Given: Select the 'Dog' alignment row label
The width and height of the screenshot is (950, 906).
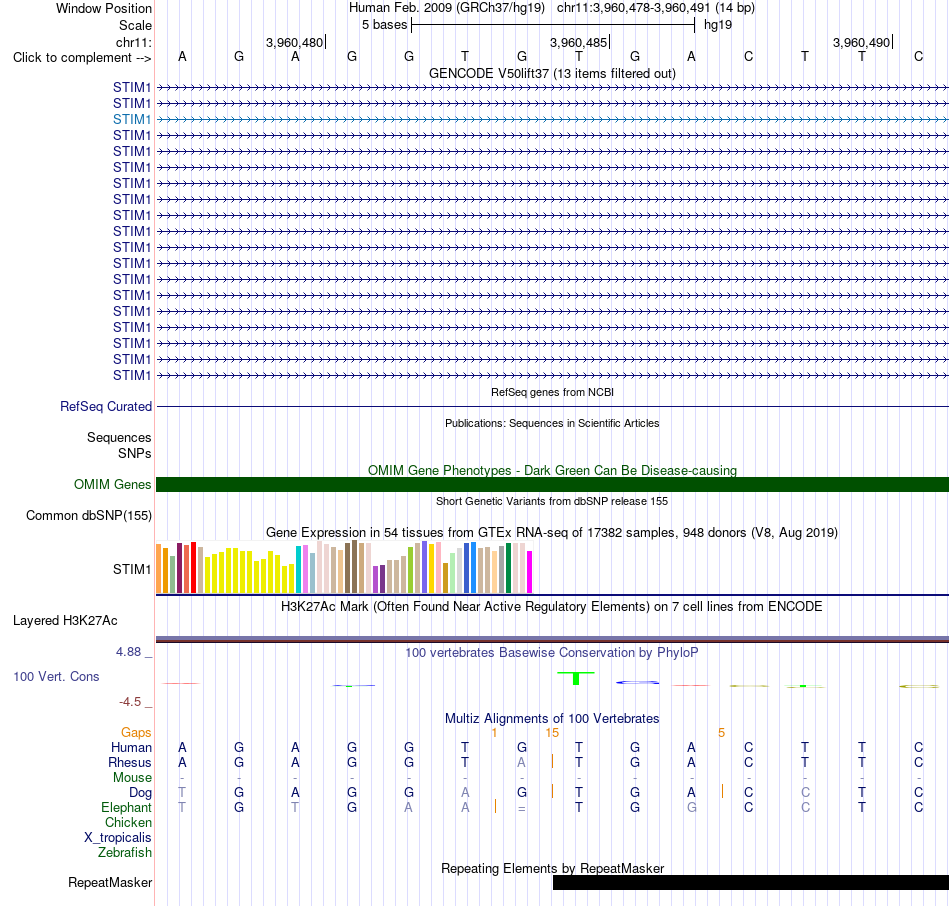Looking at the screenshot, I should pos(140,793).
